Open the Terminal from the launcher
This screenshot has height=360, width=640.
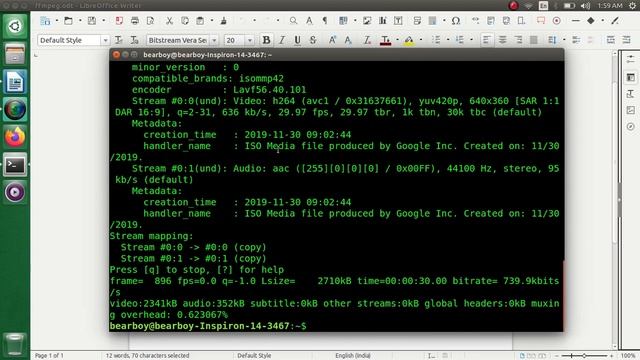point(15,165)
